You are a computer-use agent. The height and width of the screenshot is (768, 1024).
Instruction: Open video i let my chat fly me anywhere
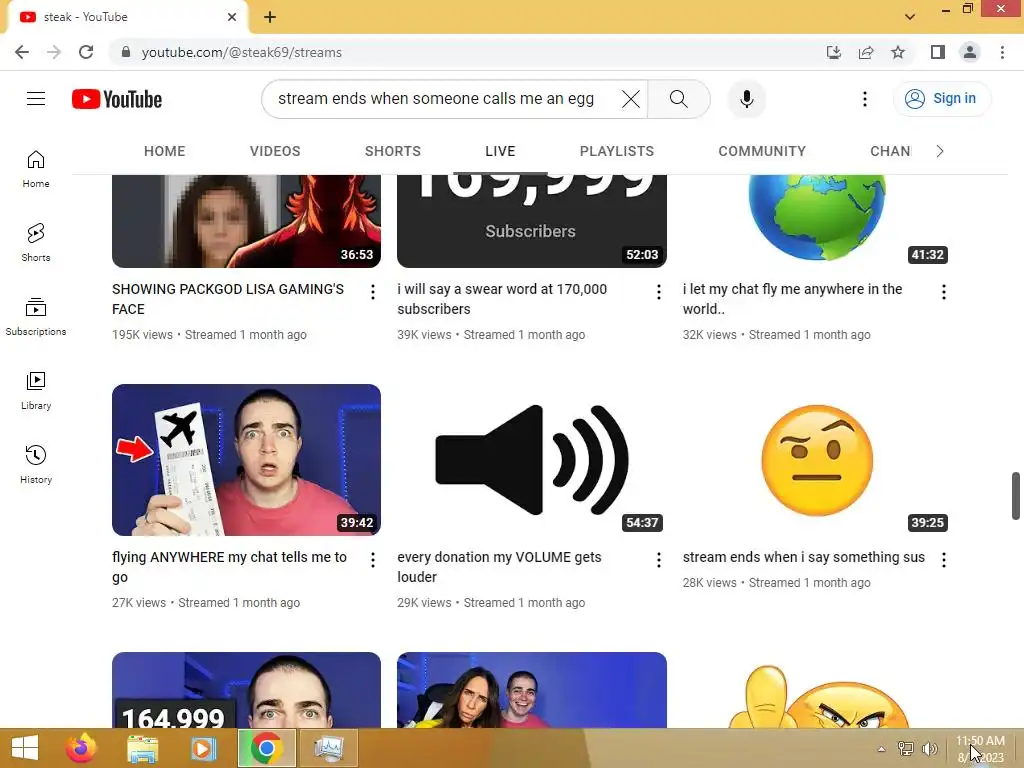[x=792, y=299]
